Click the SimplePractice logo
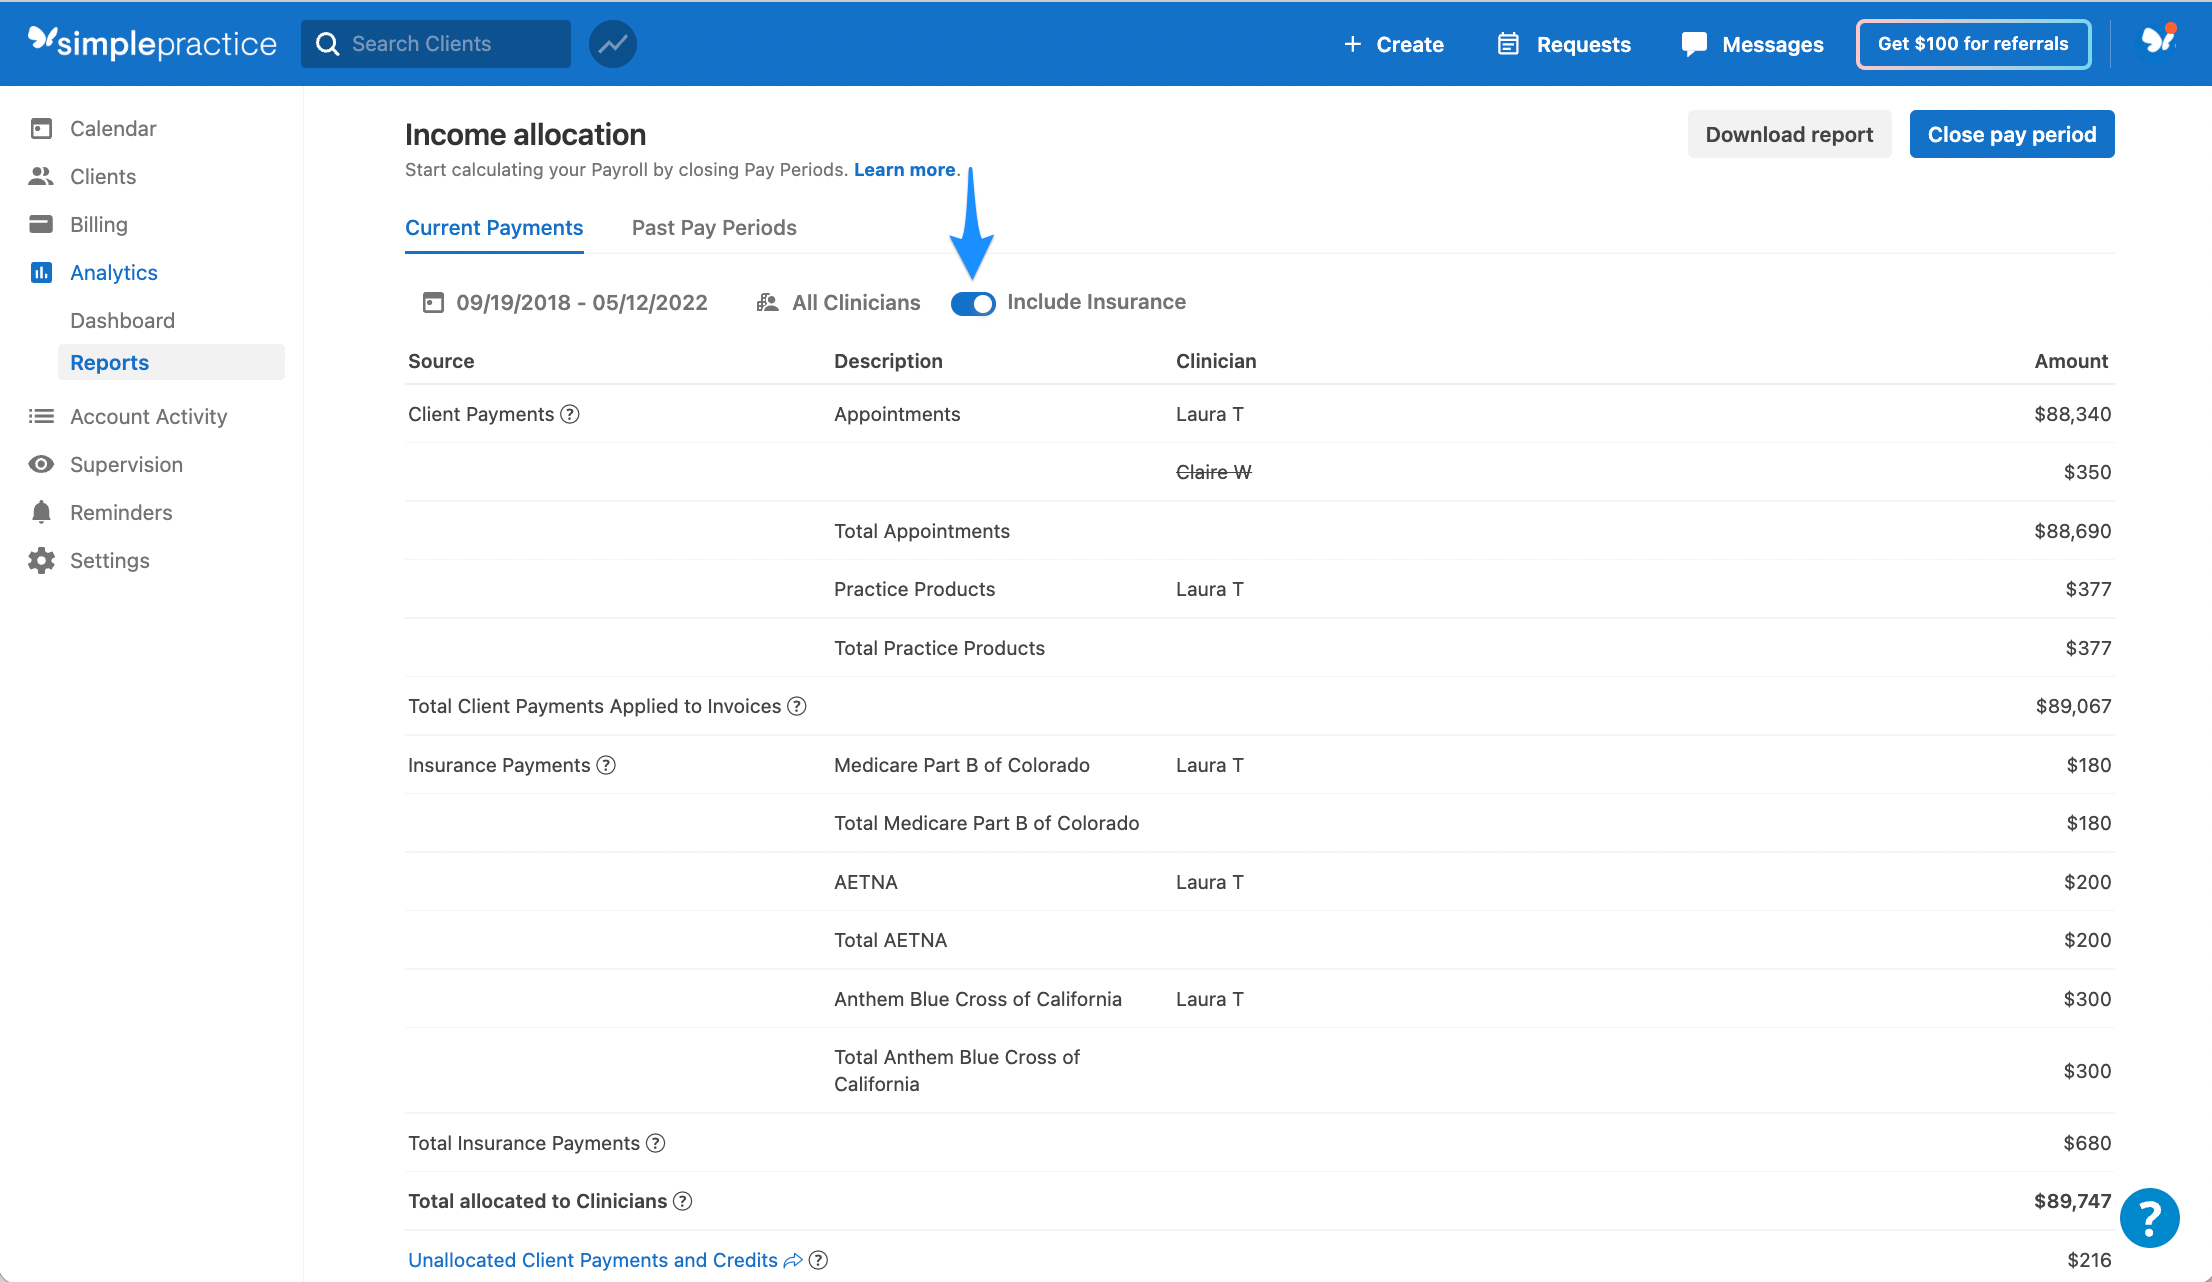 [x=152, y=43]
